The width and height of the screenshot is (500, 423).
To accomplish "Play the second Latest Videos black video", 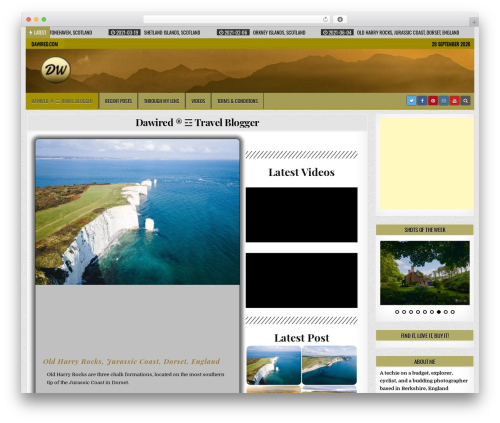I will [301, 280].
